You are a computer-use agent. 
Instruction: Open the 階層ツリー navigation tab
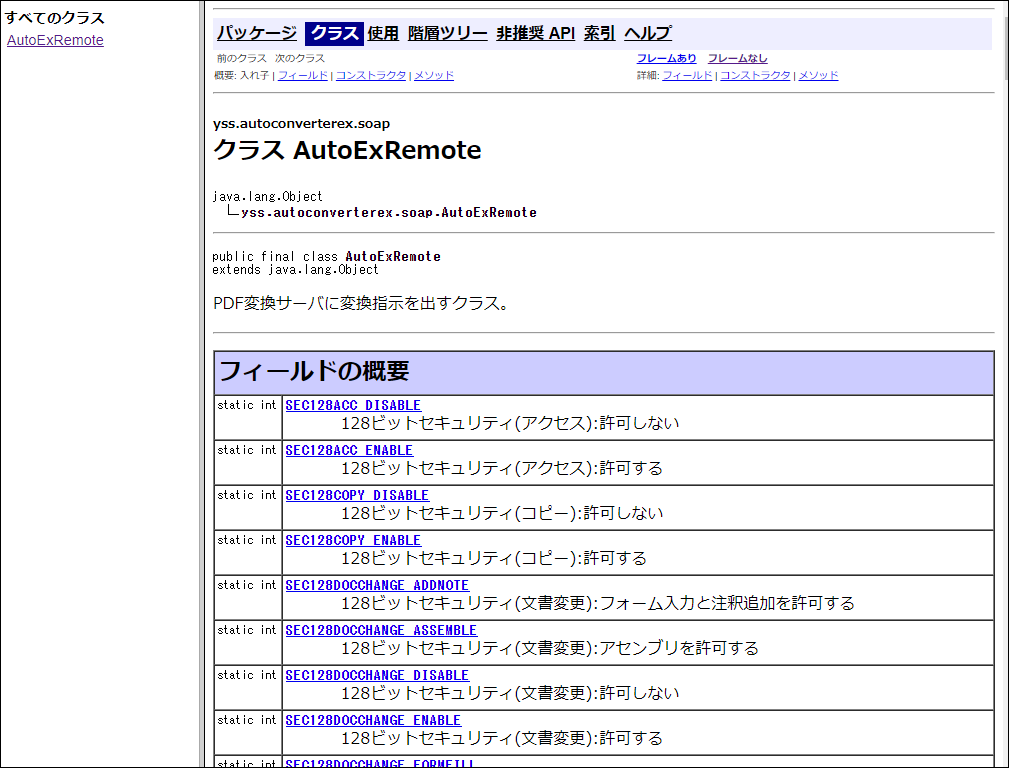pyautogui.click(x=448, y=34)
